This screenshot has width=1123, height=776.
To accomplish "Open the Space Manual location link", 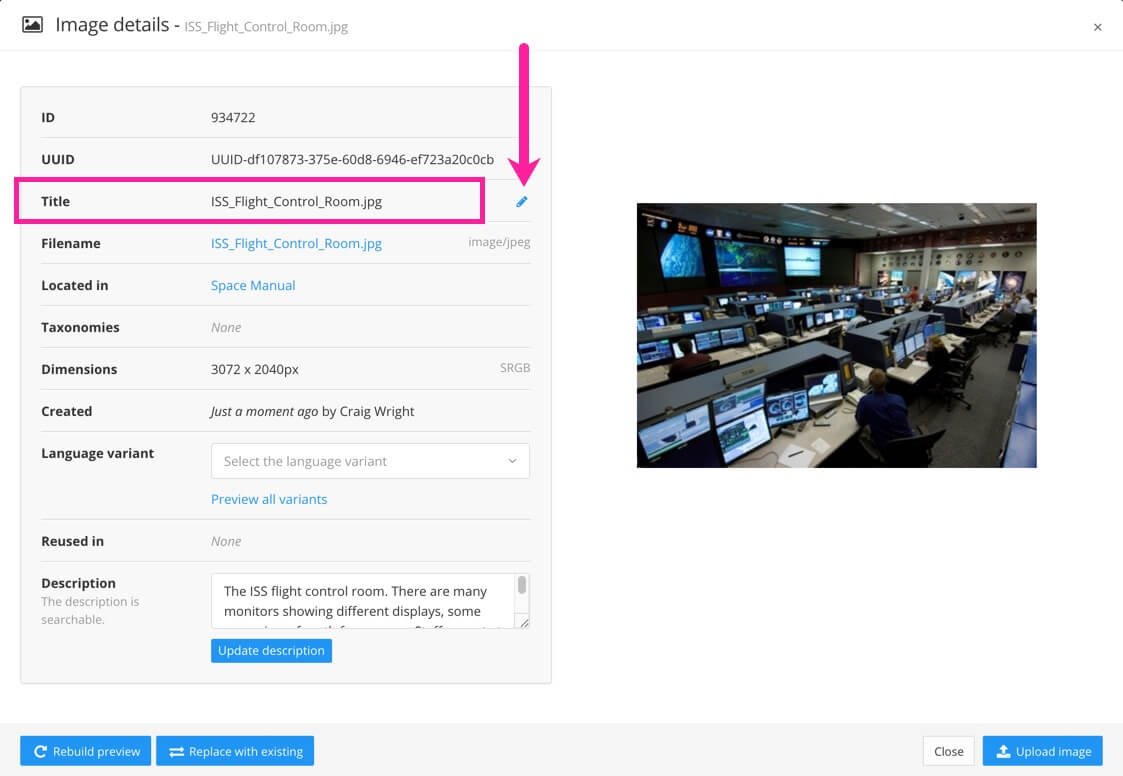I will click(x=253, y=285).
